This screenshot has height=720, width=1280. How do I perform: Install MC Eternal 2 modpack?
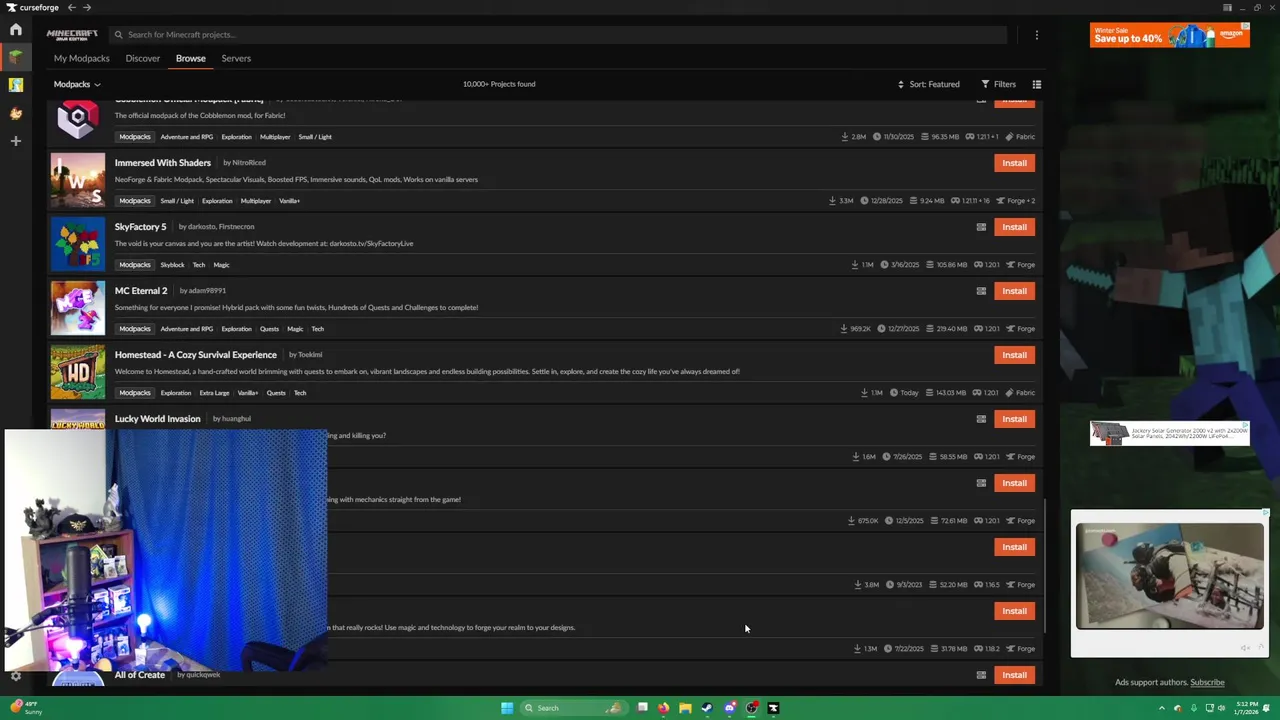pos(1014,291)
